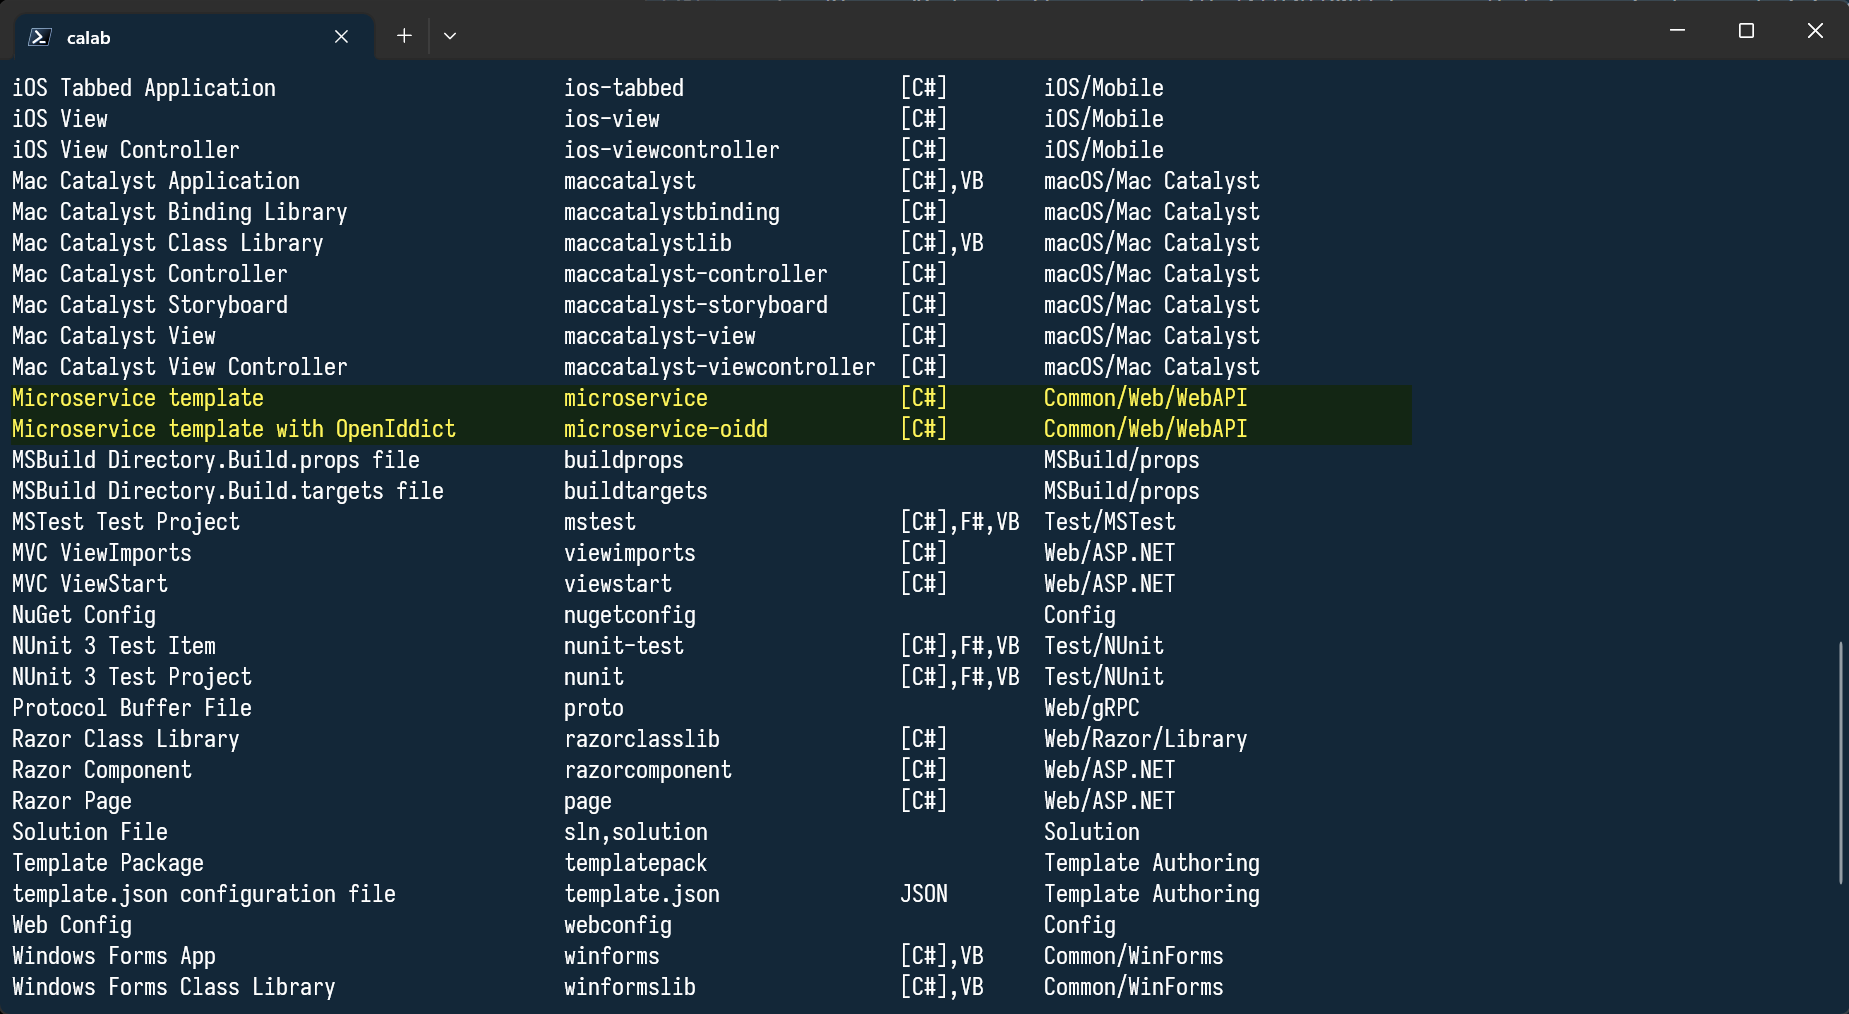Click the 'winformslib' short name
Screen dimensions: 1849x1014
(x=630, y=987)
